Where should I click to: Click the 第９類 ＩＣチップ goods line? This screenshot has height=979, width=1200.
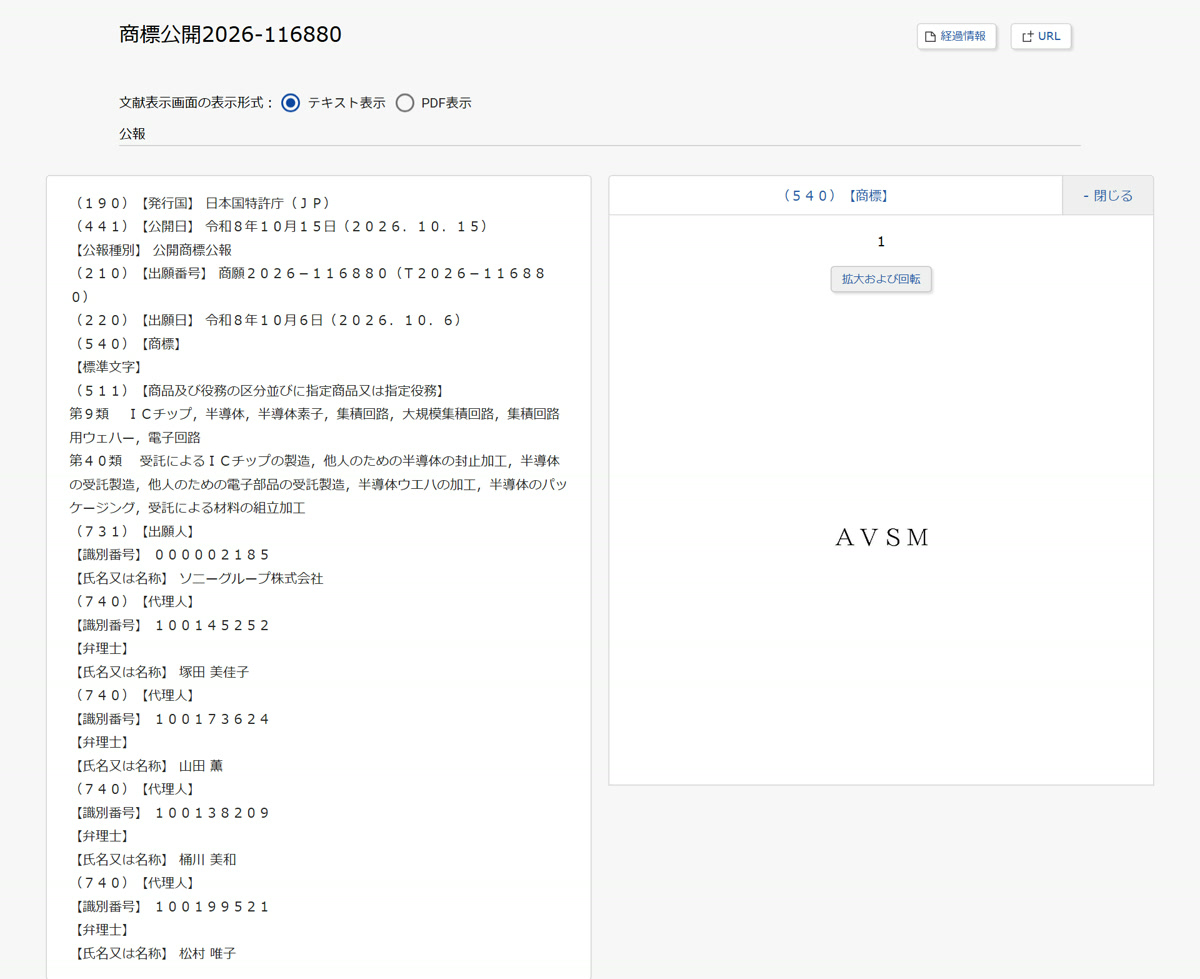click(315, 425)
